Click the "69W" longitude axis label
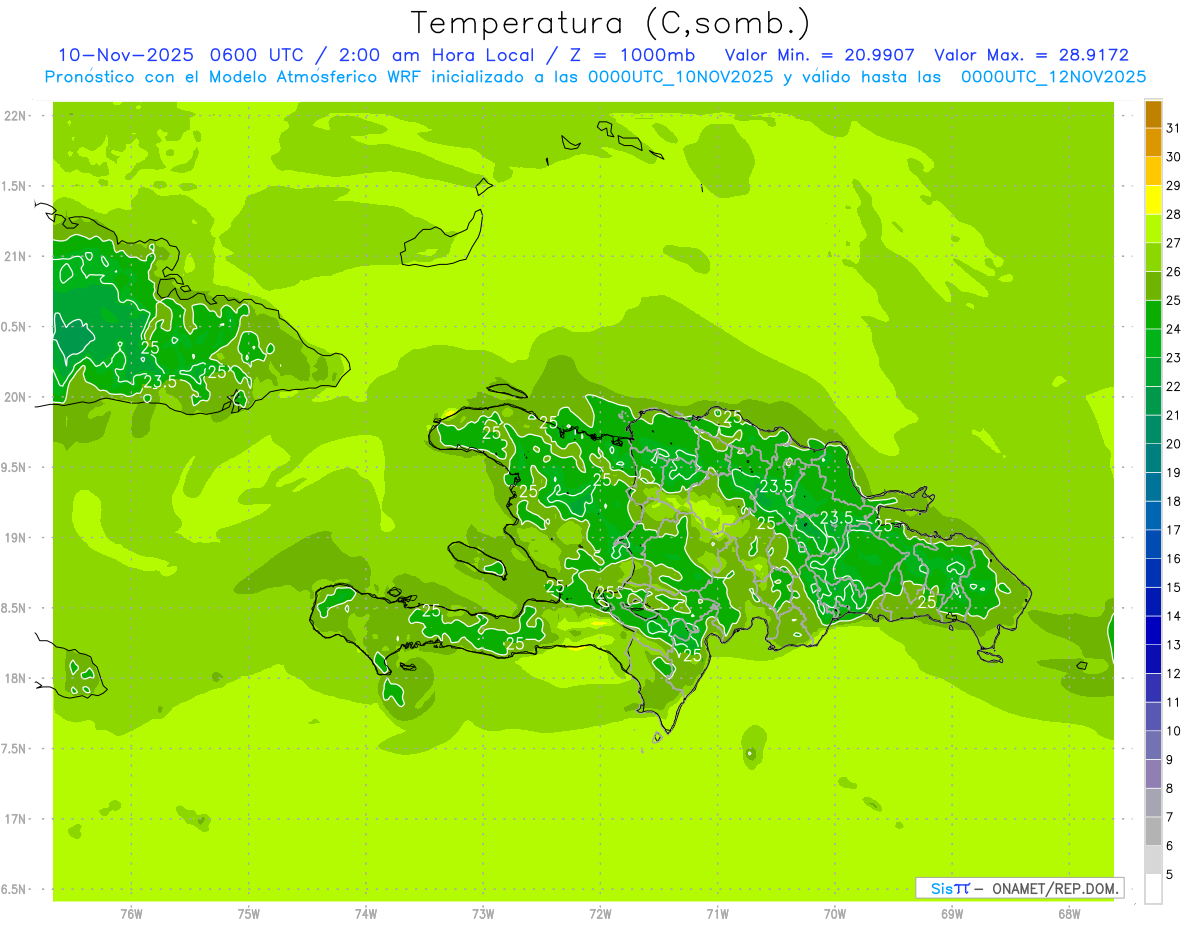 coord(952,914)
